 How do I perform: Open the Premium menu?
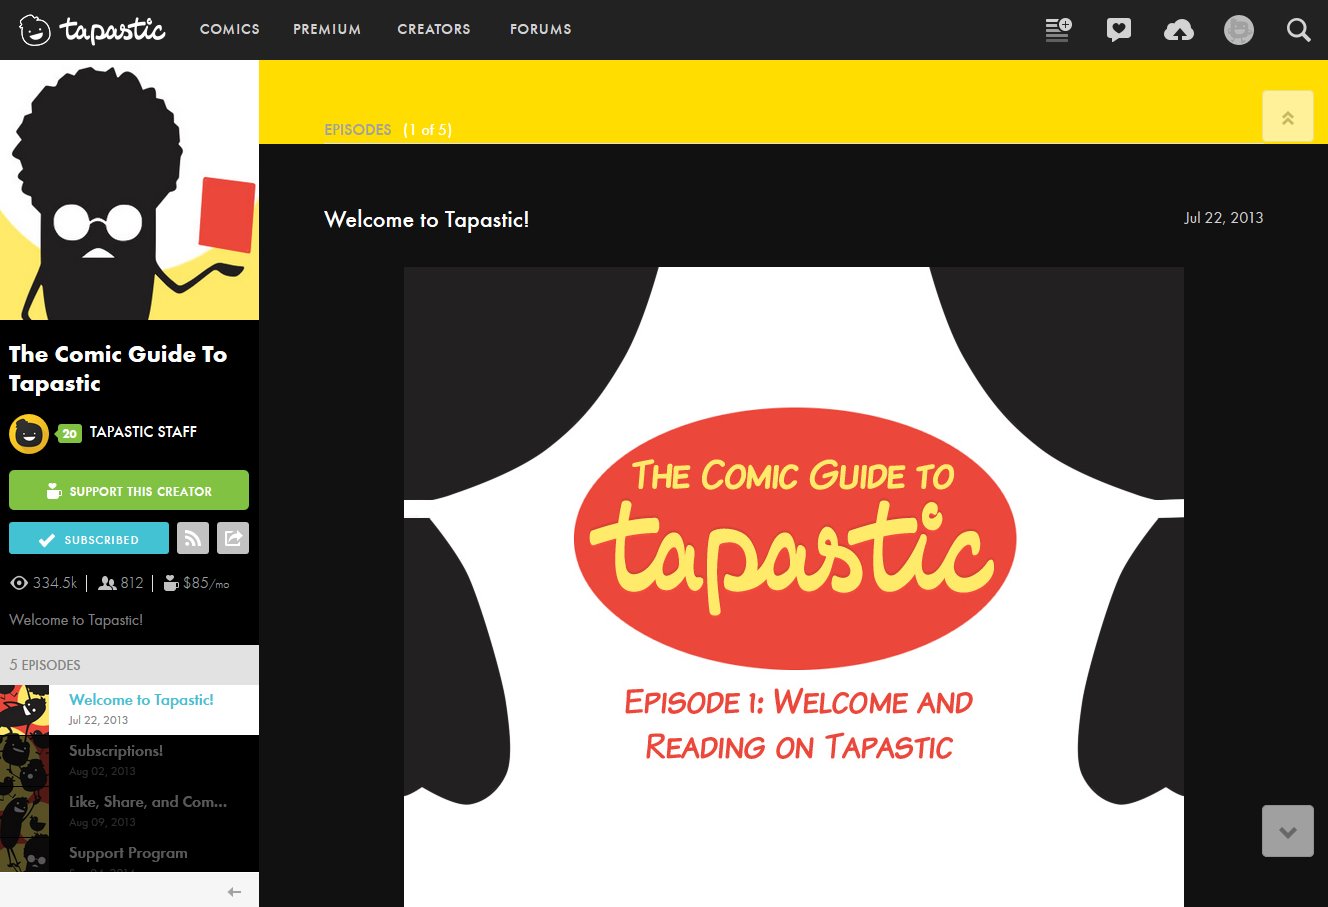(x=327, y=29)
